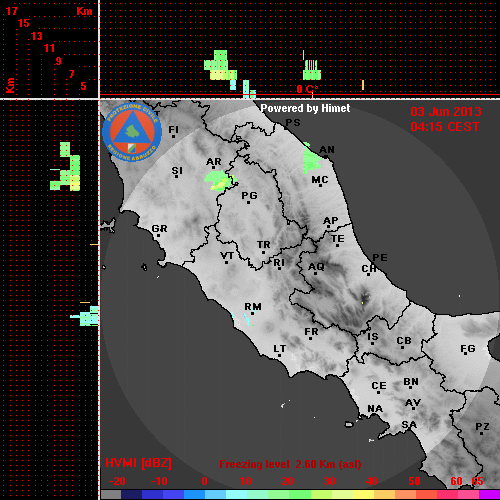Click the '30' scale value

[x=329, y=481]
